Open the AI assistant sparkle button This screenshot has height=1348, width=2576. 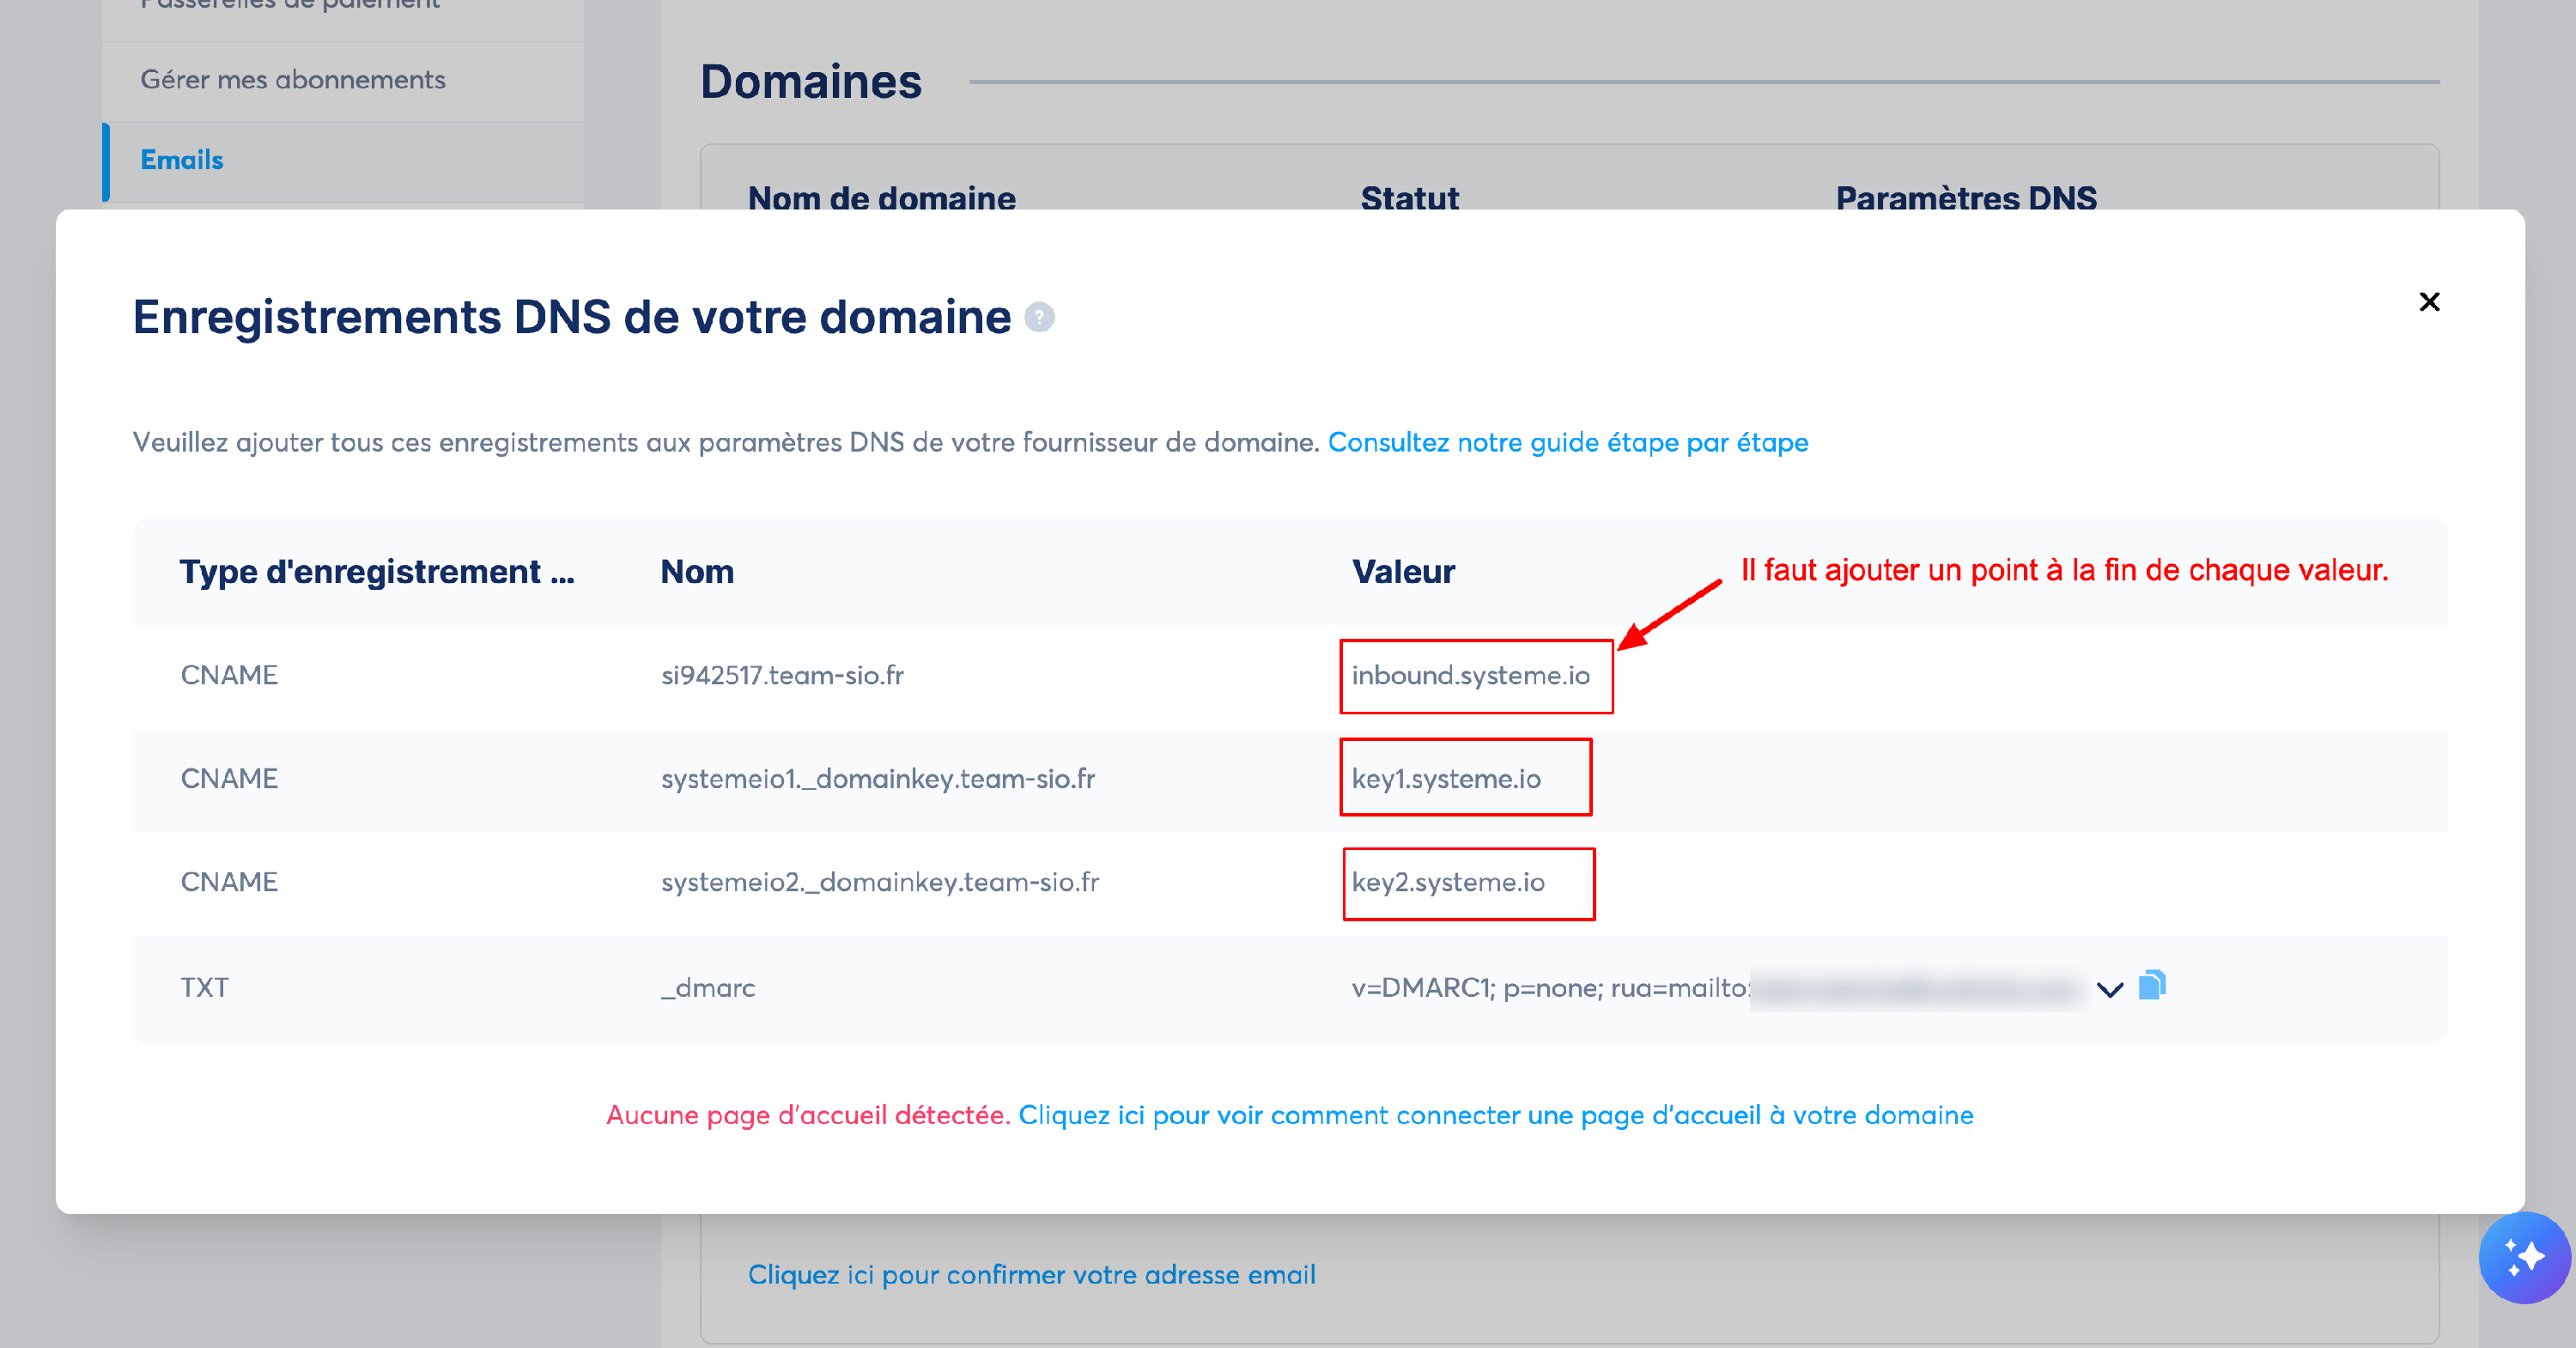(x=2524, y=1257)
